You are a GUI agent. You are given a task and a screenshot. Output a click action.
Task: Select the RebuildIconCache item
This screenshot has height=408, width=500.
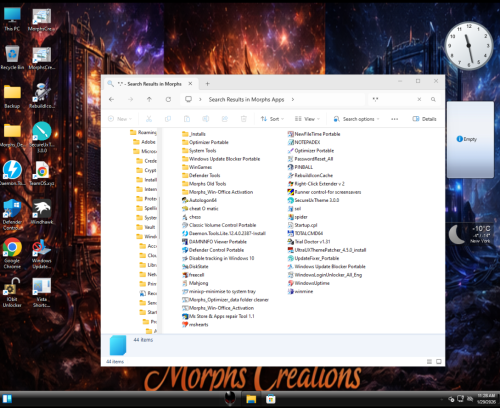(310, 175)
